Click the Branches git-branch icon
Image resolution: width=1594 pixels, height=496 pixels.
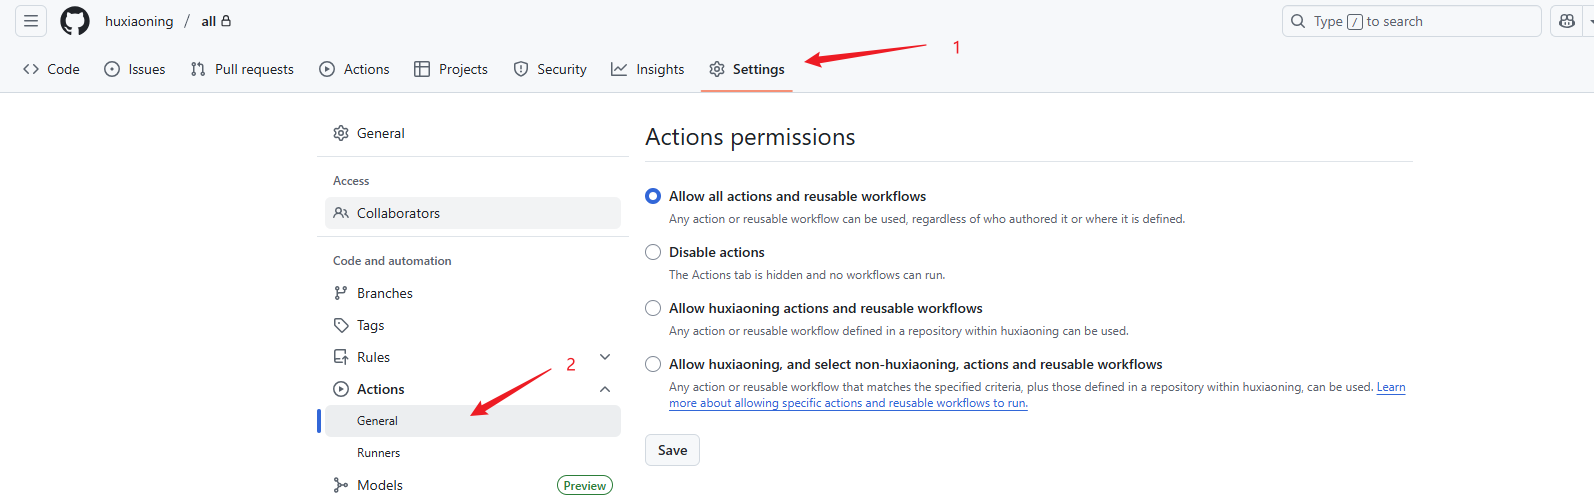tap(341, 293)
